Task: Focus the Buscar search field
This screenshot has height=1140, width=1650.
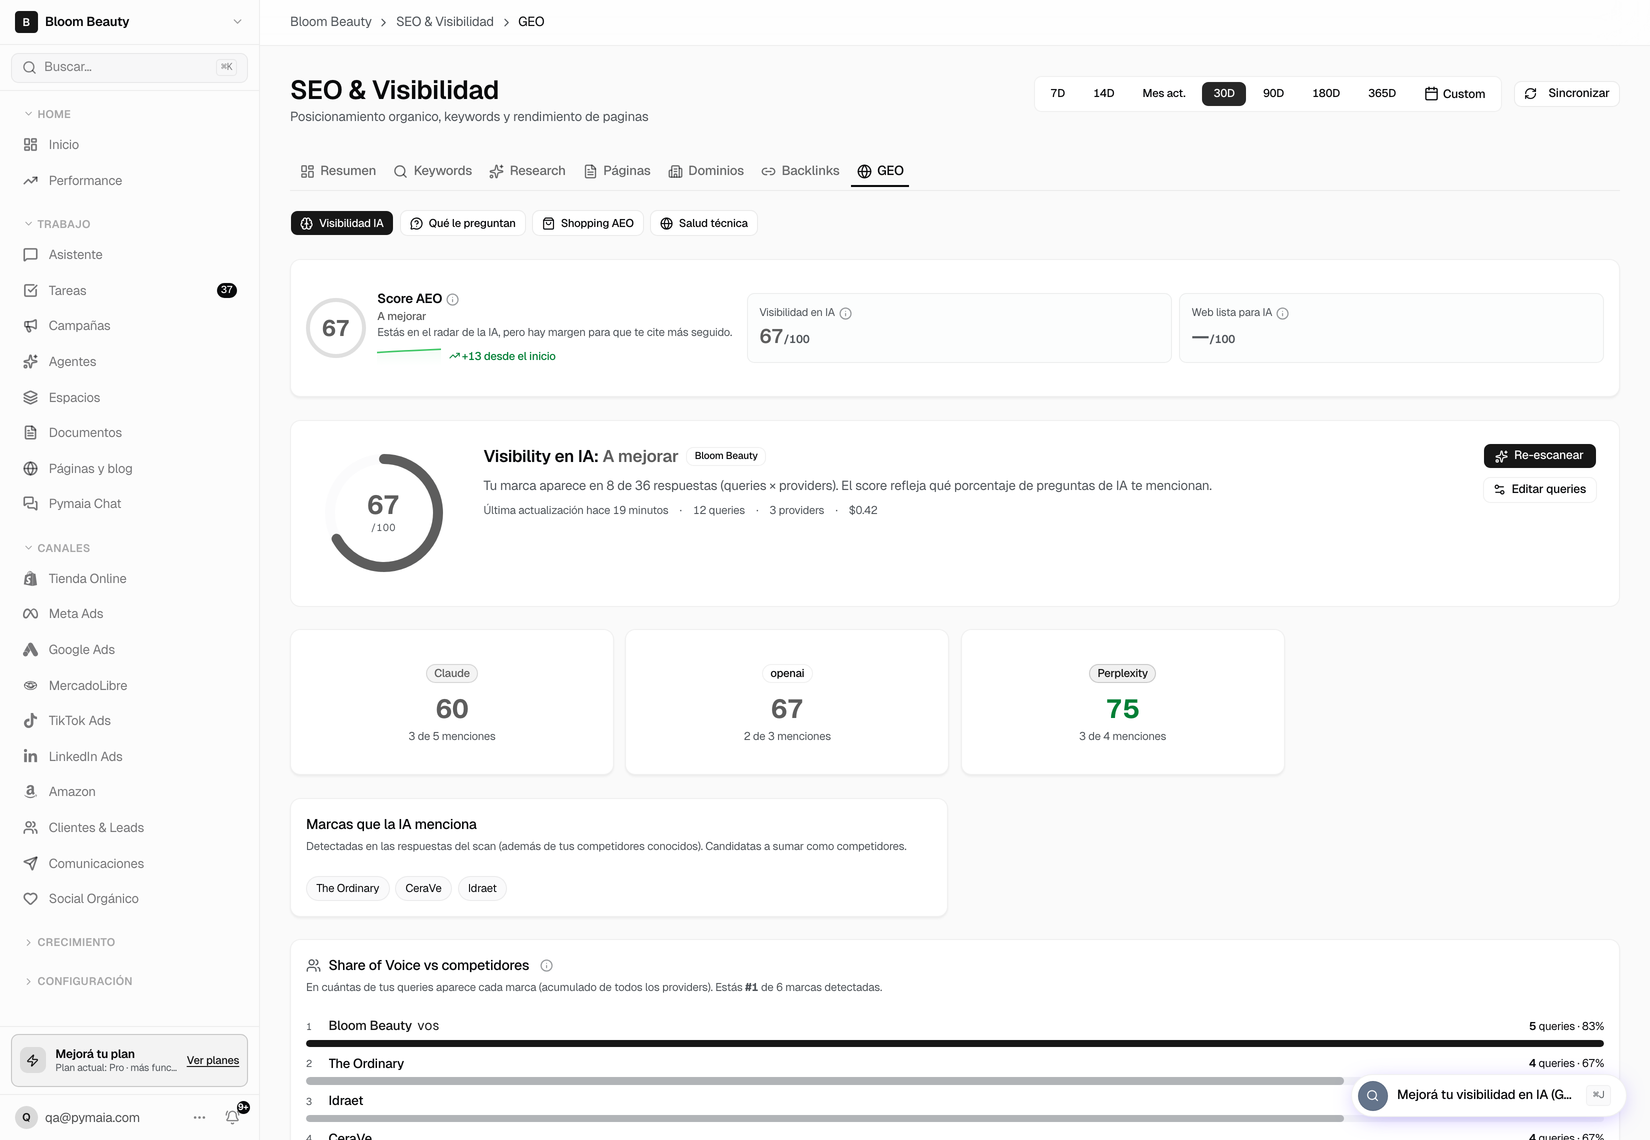Action: [130, 67]
